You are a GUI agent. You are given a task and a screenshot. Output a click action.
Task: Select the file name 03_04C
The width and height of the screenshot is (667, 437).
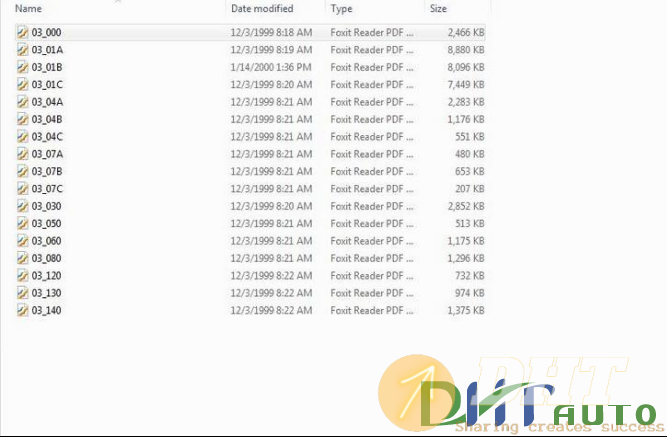(x=47, y=137)
